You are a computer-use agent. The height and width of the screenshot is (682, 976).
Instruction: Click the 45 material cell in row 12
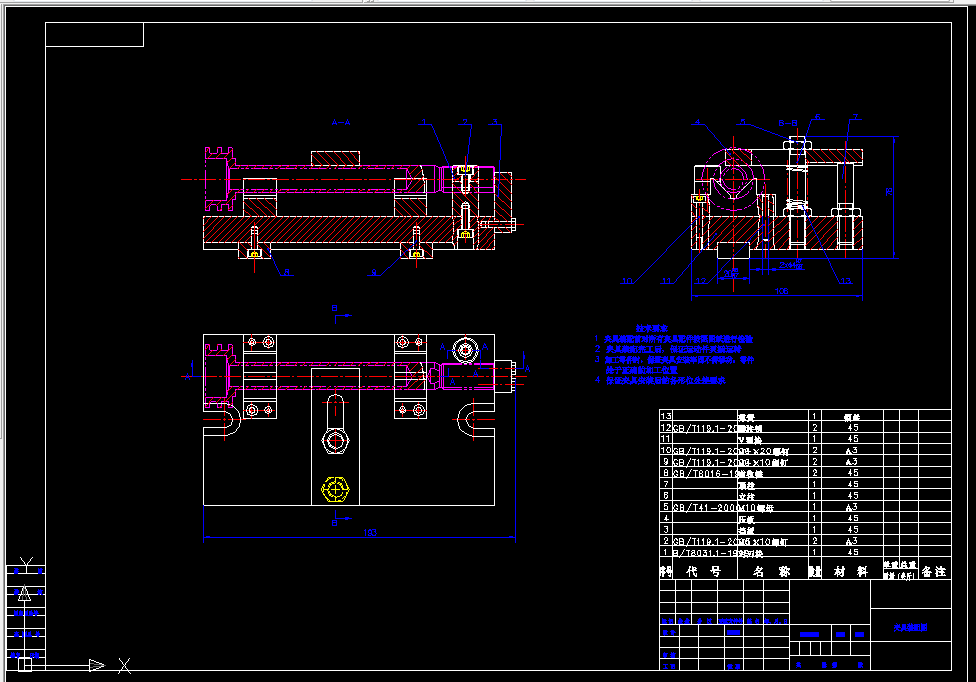852,427
